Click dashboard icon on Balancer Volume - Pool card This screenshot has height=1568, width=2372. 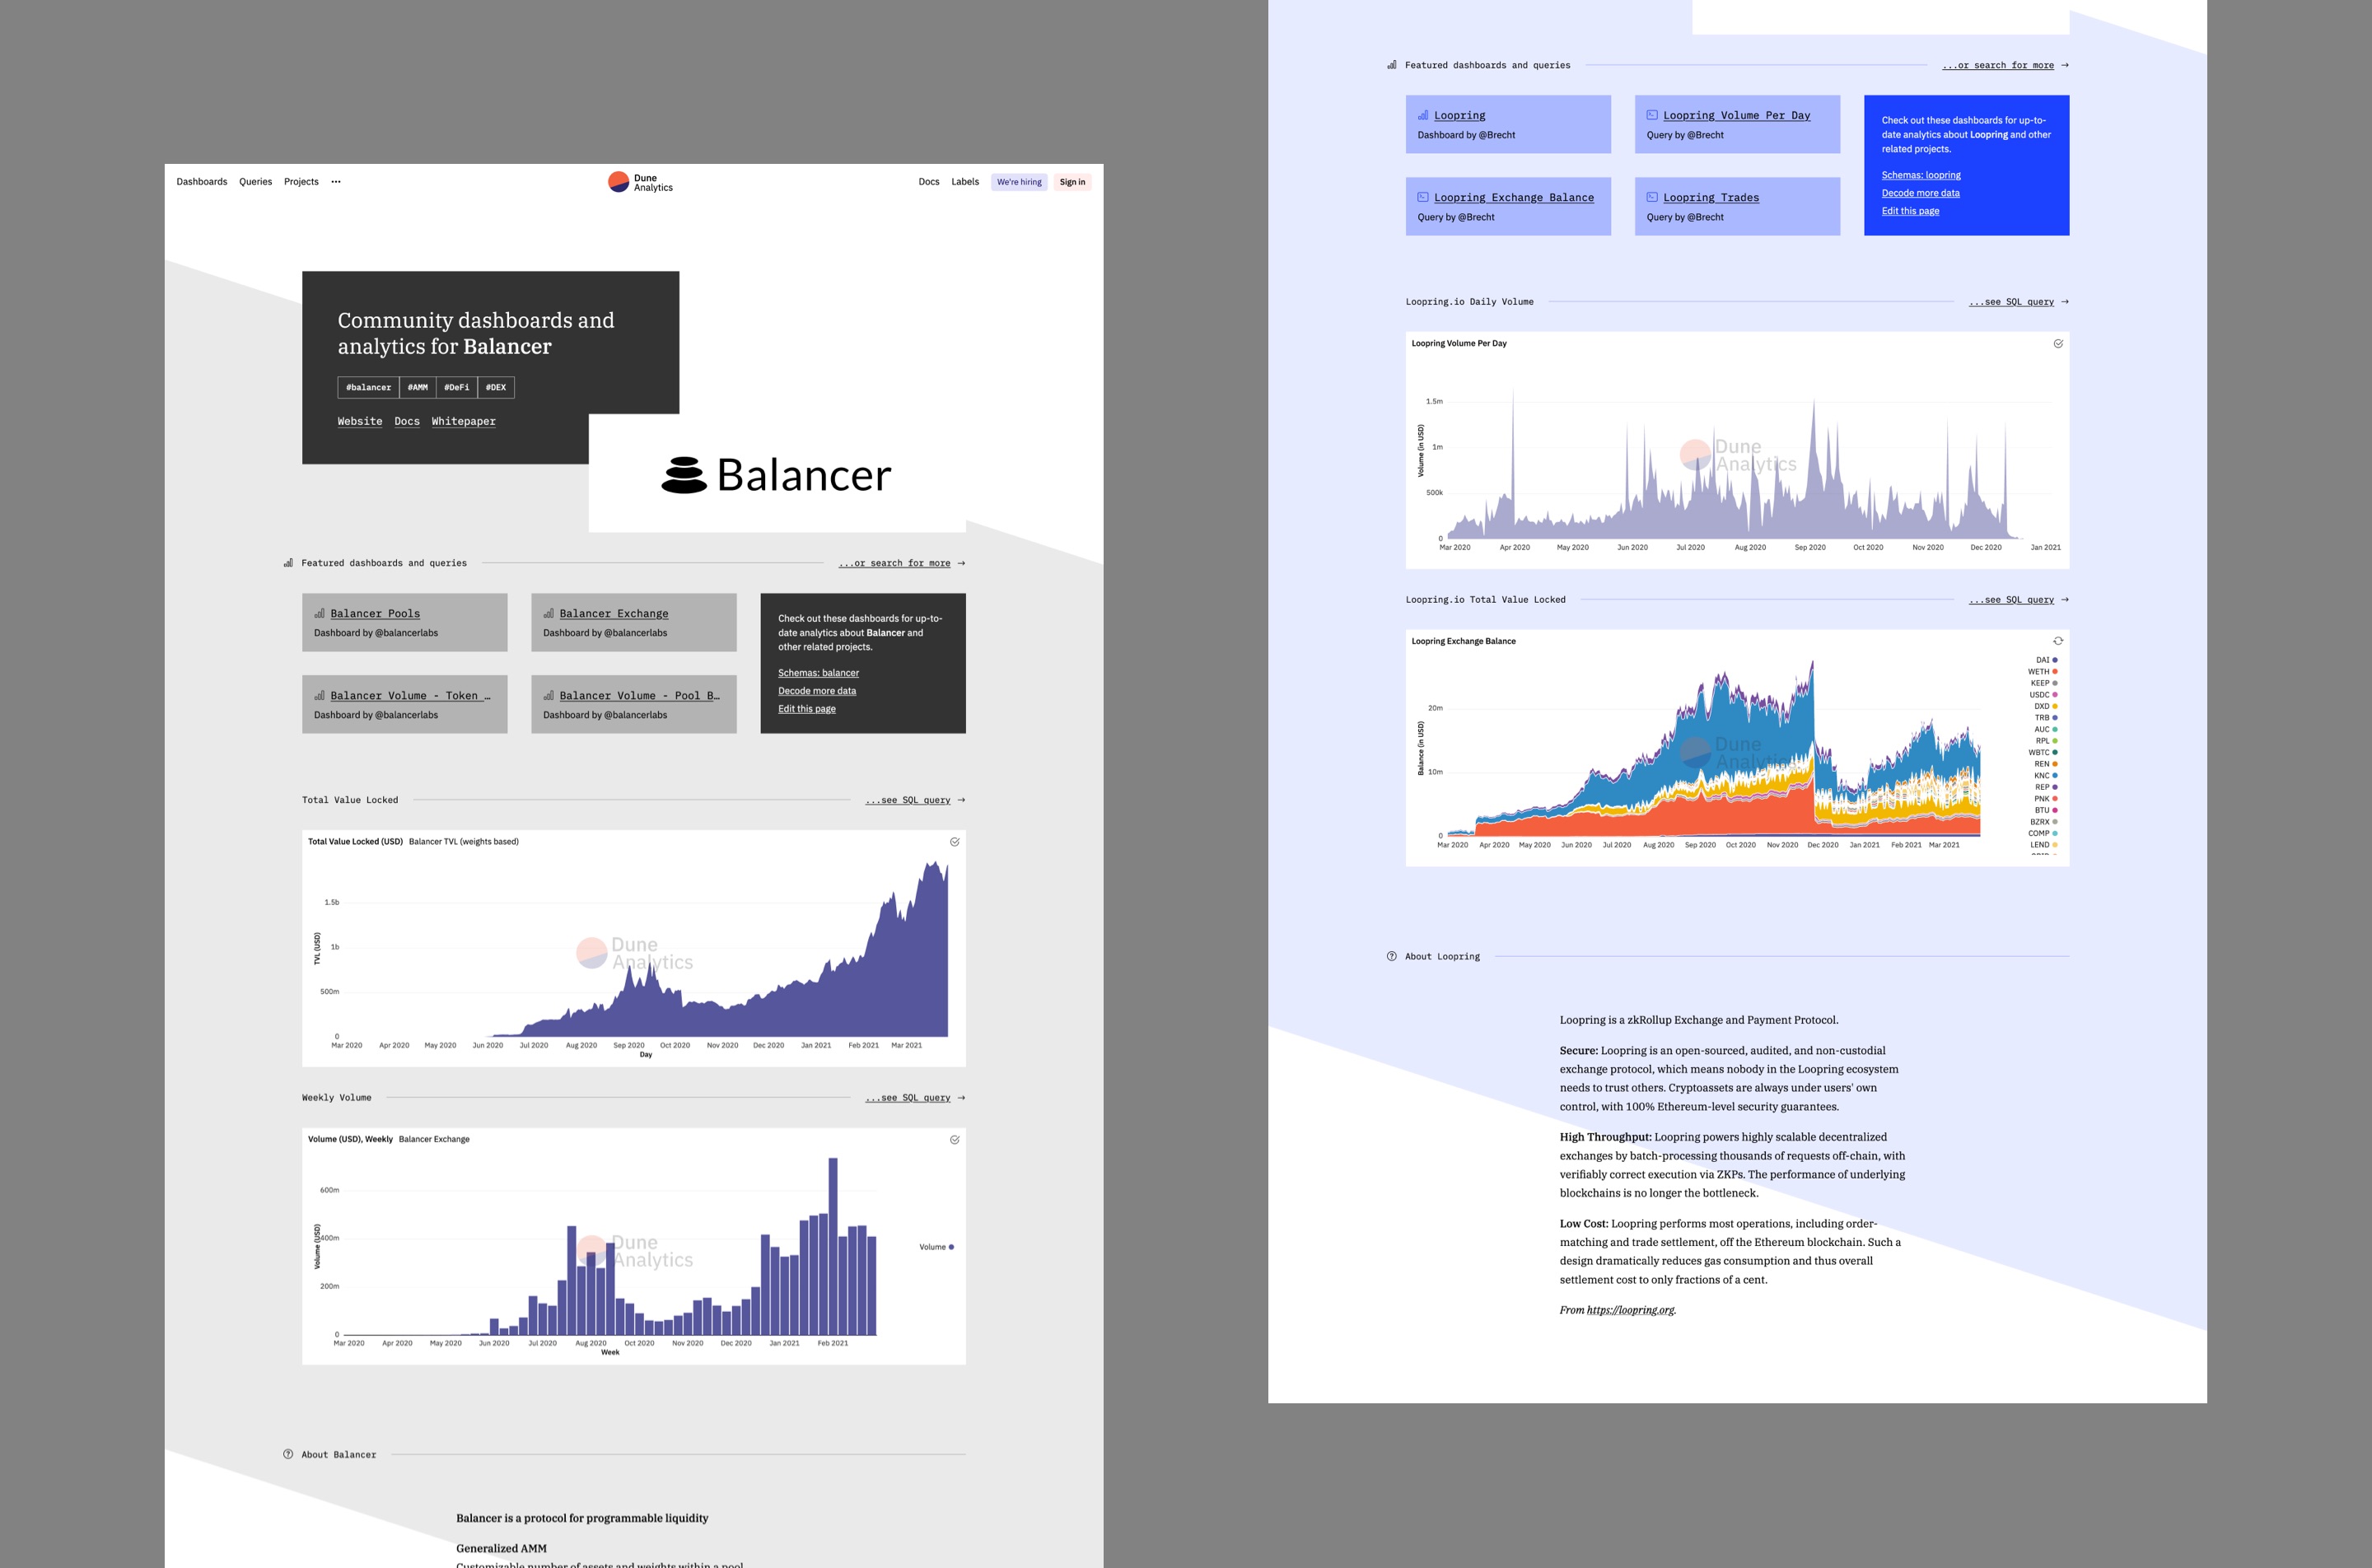point(549,695)
